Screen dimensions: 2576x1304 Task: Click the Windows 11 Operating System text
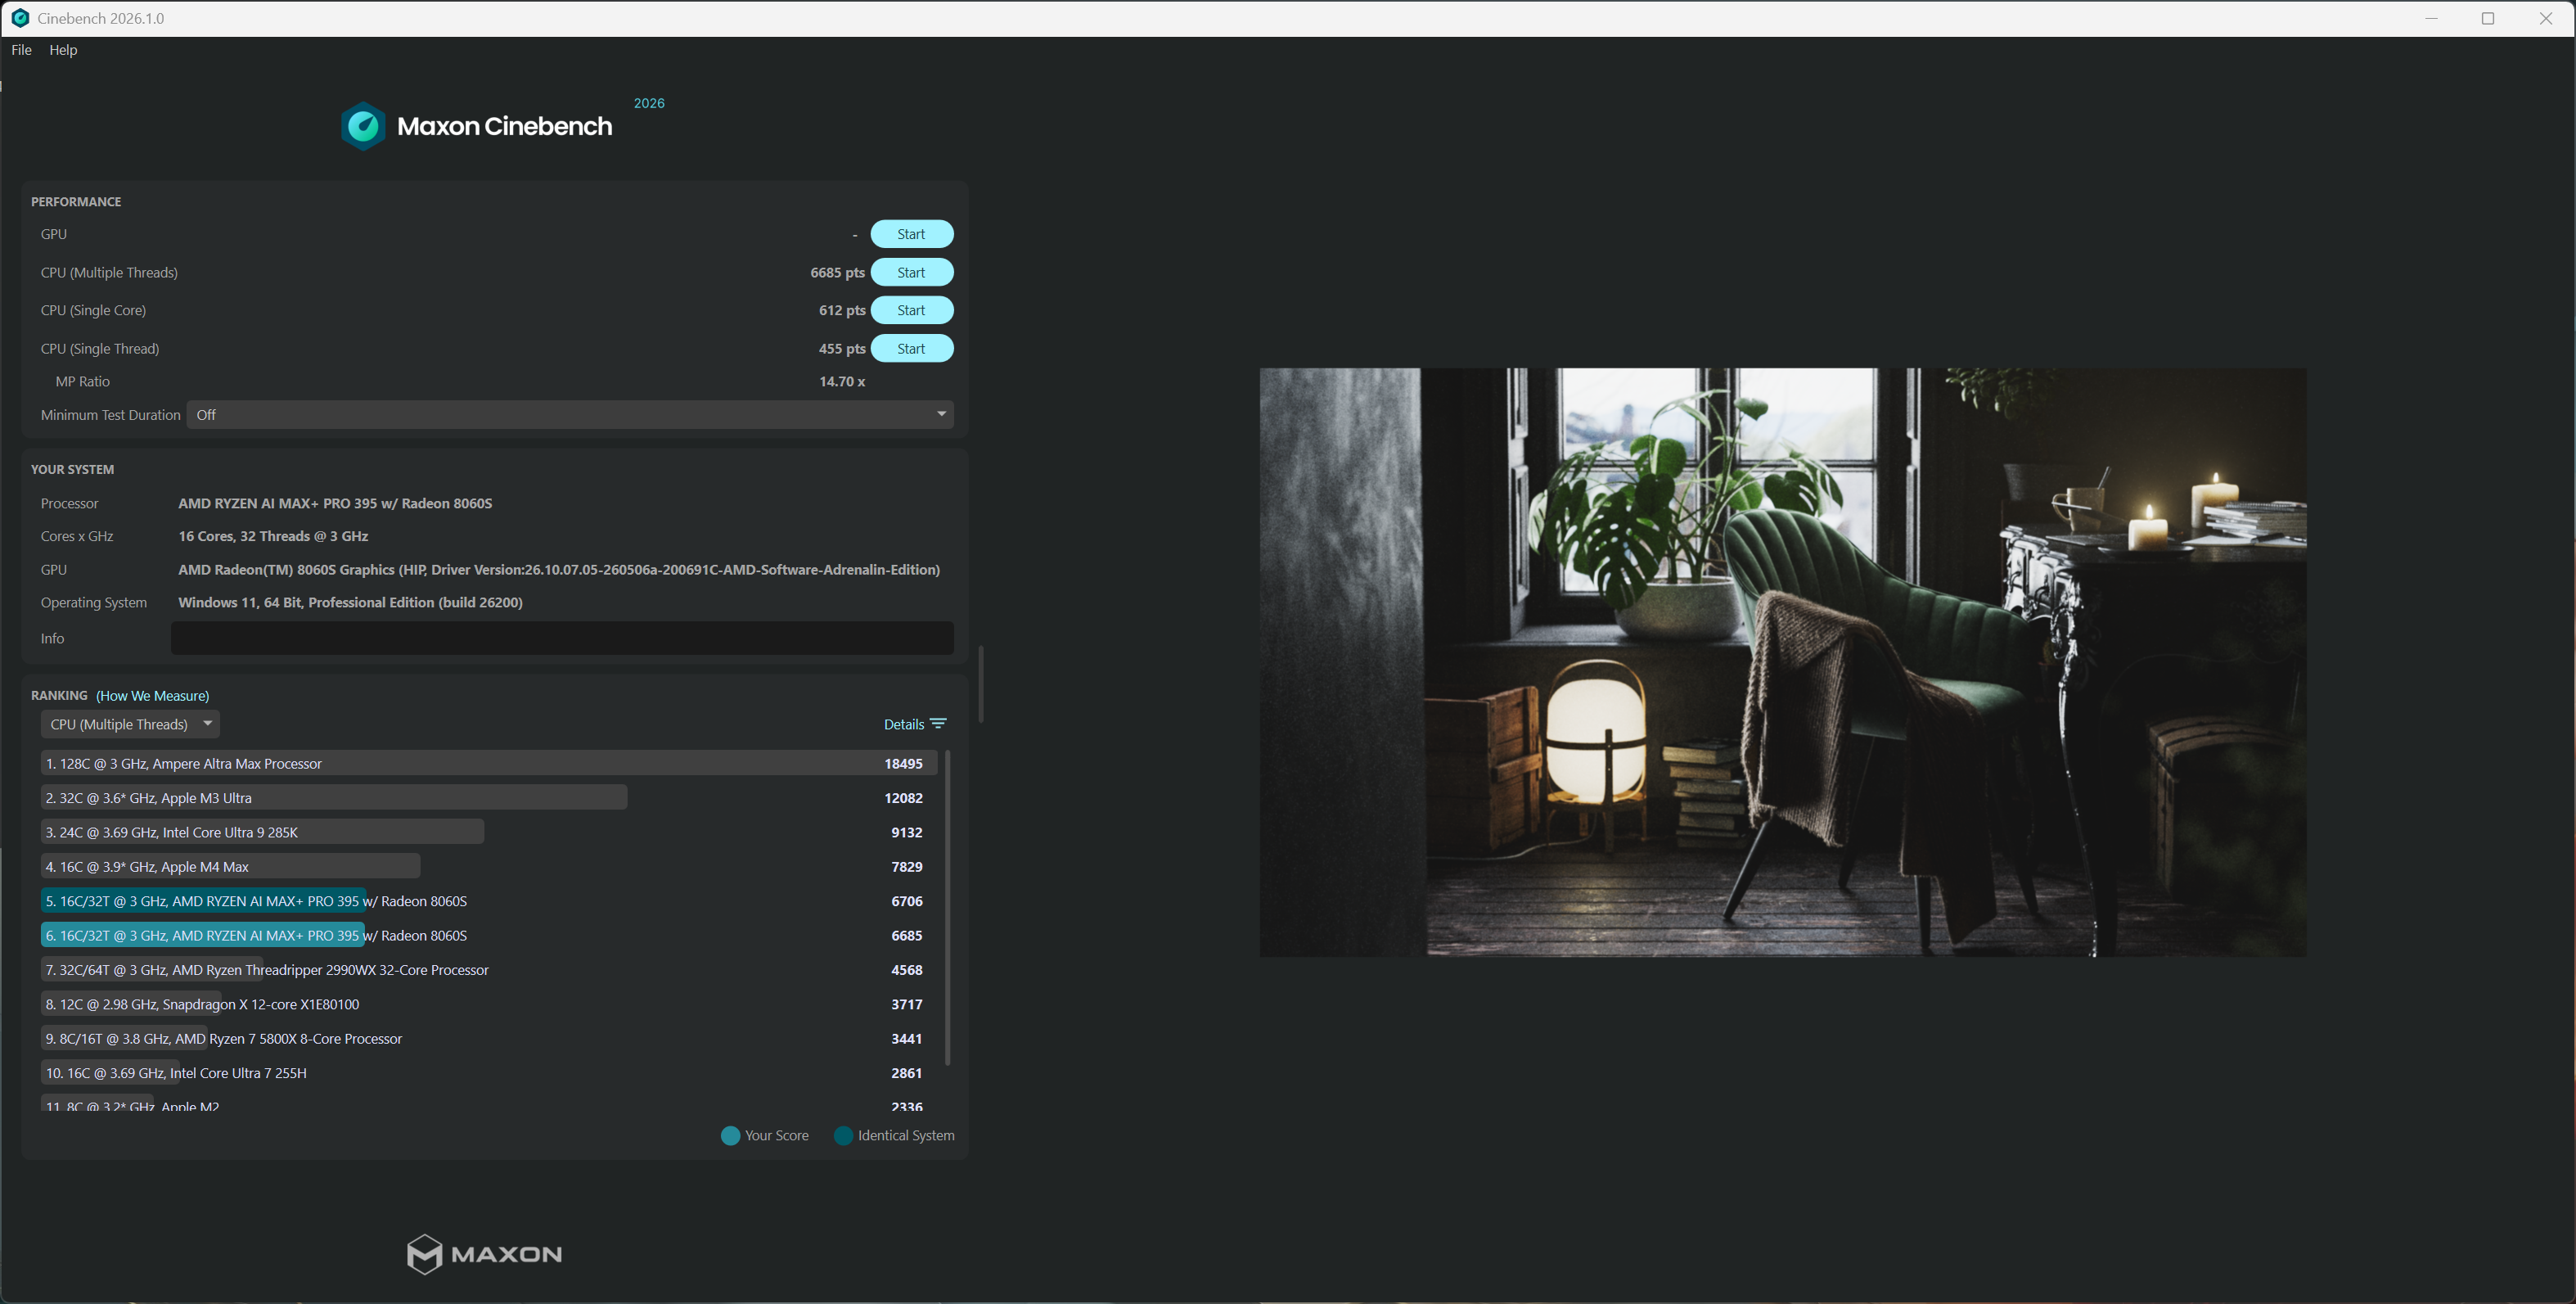pos(350,602)
